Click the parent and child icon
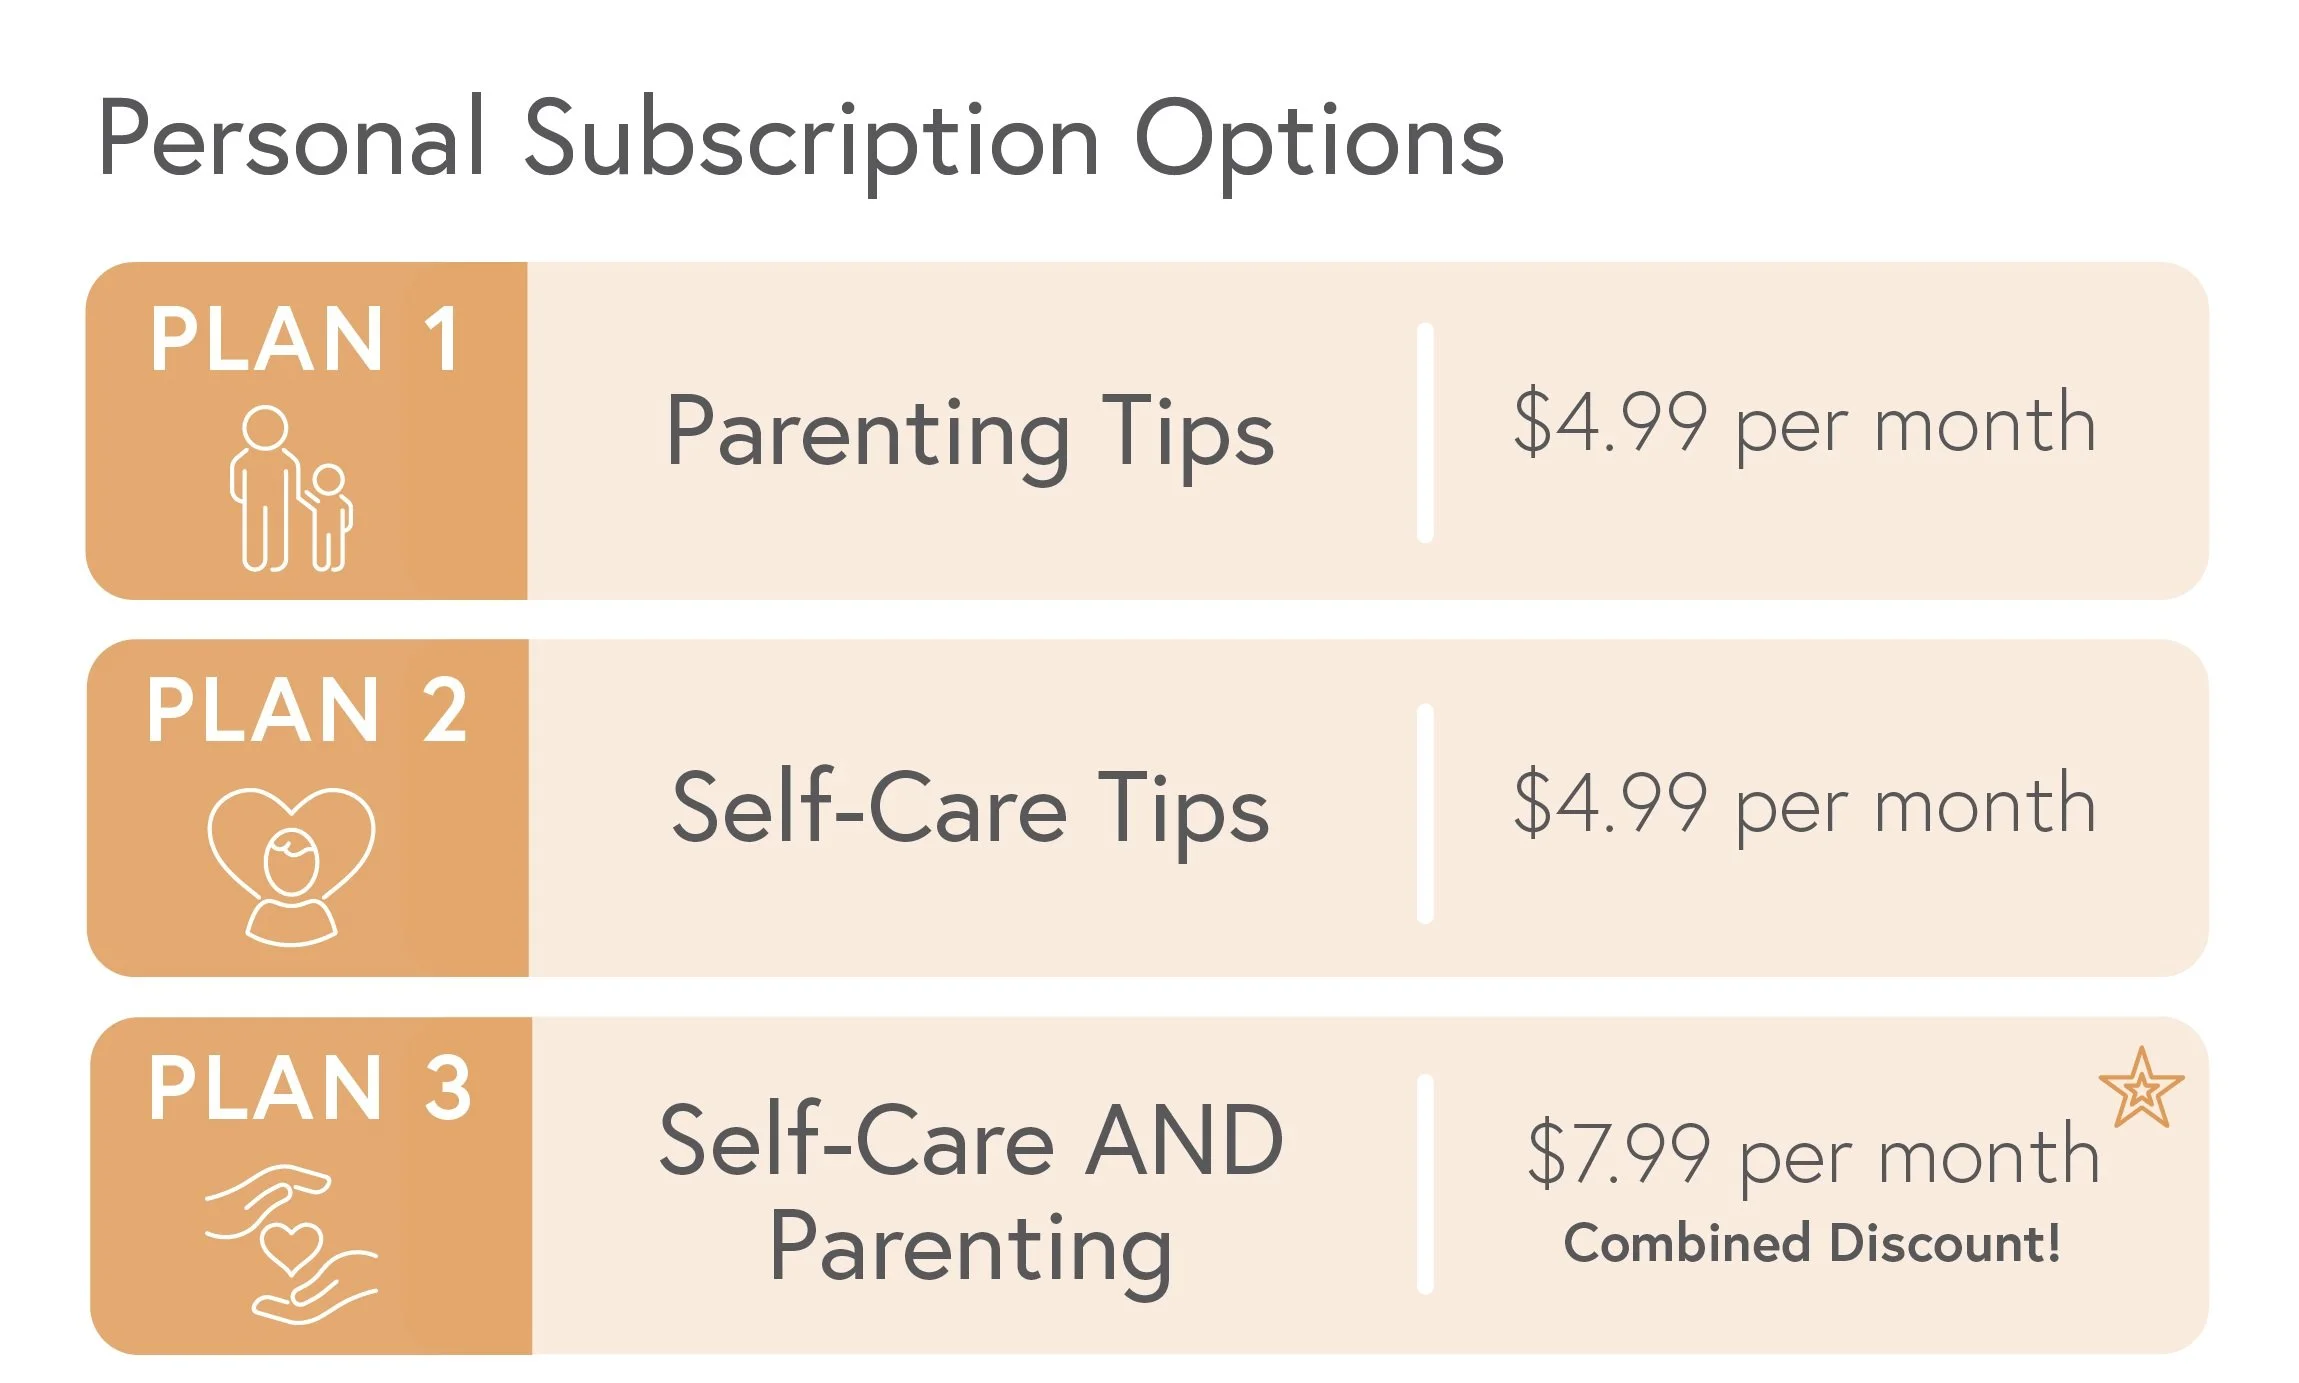The image size is (2299, 1383). coord(291,489)
